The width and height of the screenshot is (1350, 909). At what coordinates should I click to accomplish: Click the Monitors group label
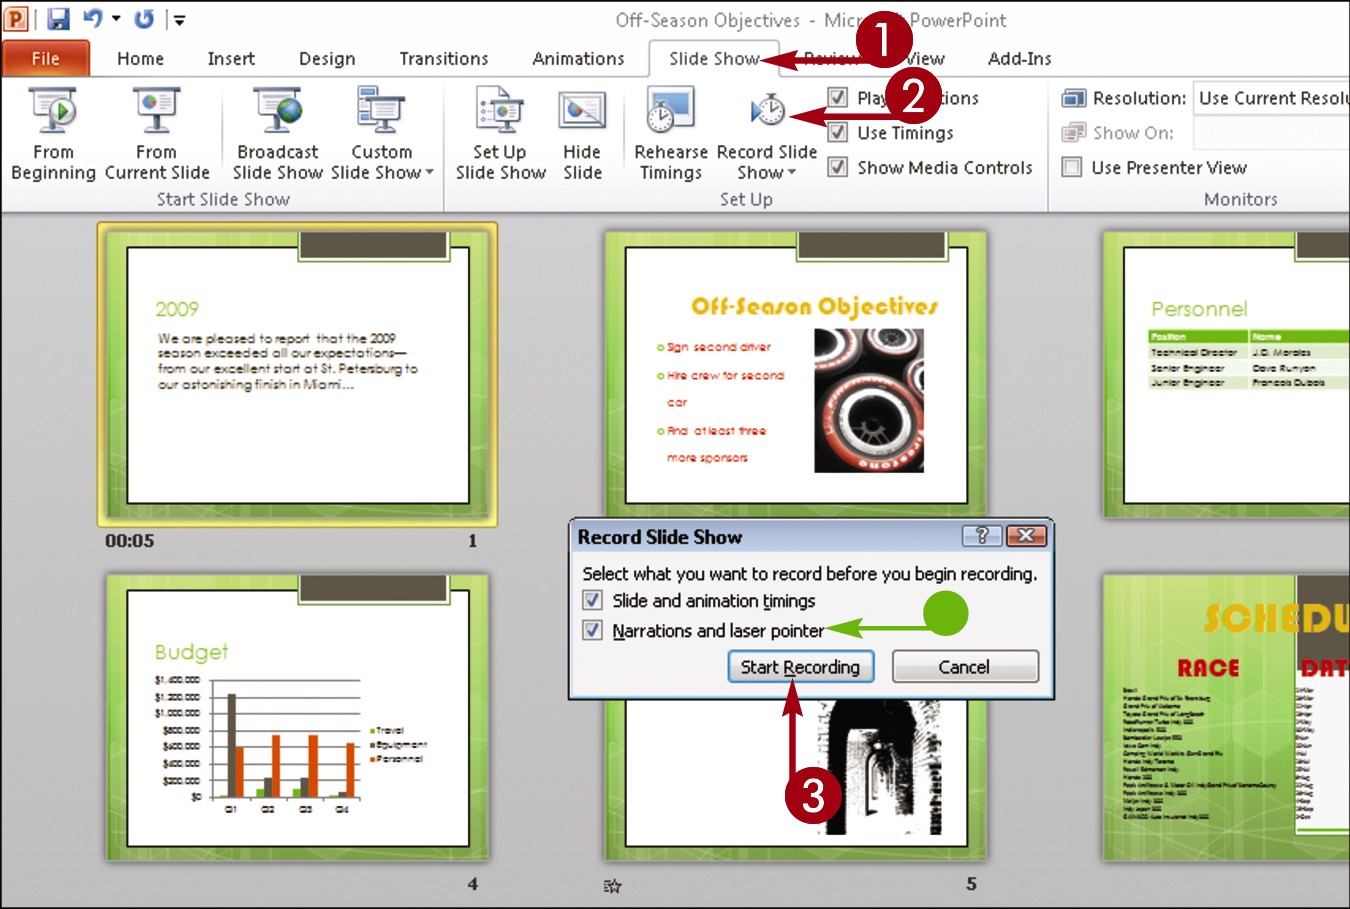pos(1240,199)
